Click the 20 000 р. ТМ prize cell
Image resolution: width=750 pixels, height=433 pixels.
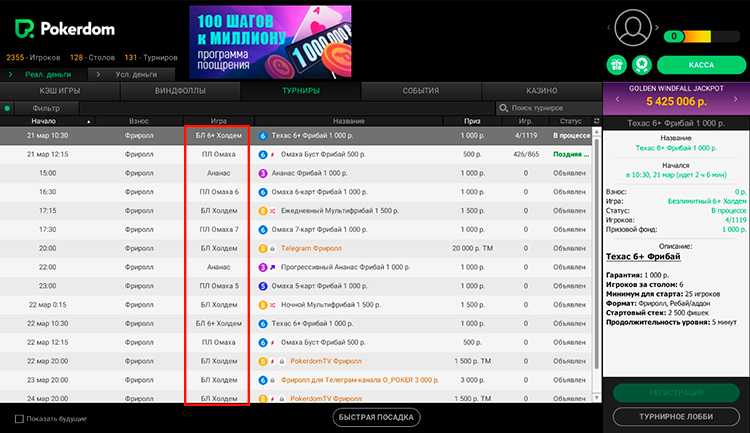(472, 249)
